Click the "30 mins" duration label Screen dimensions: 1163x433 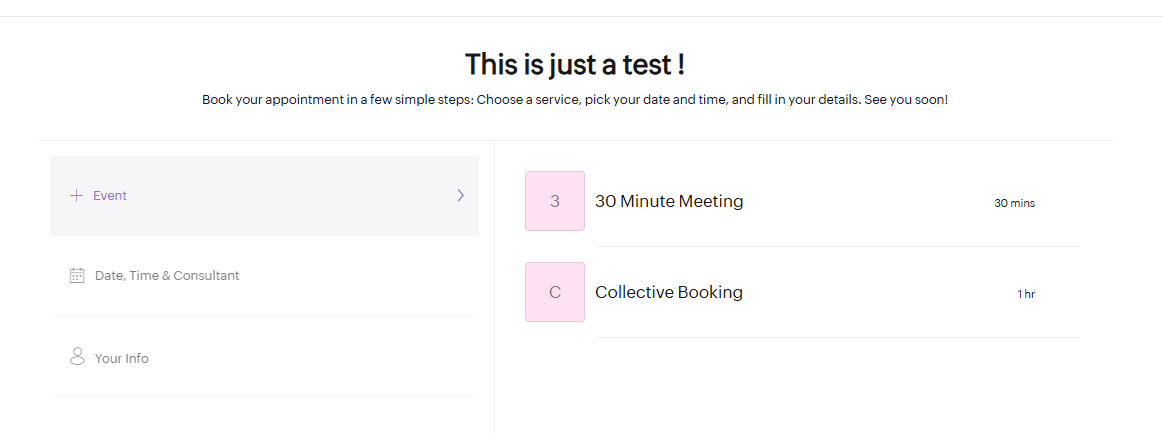[x=1014, y=203]
